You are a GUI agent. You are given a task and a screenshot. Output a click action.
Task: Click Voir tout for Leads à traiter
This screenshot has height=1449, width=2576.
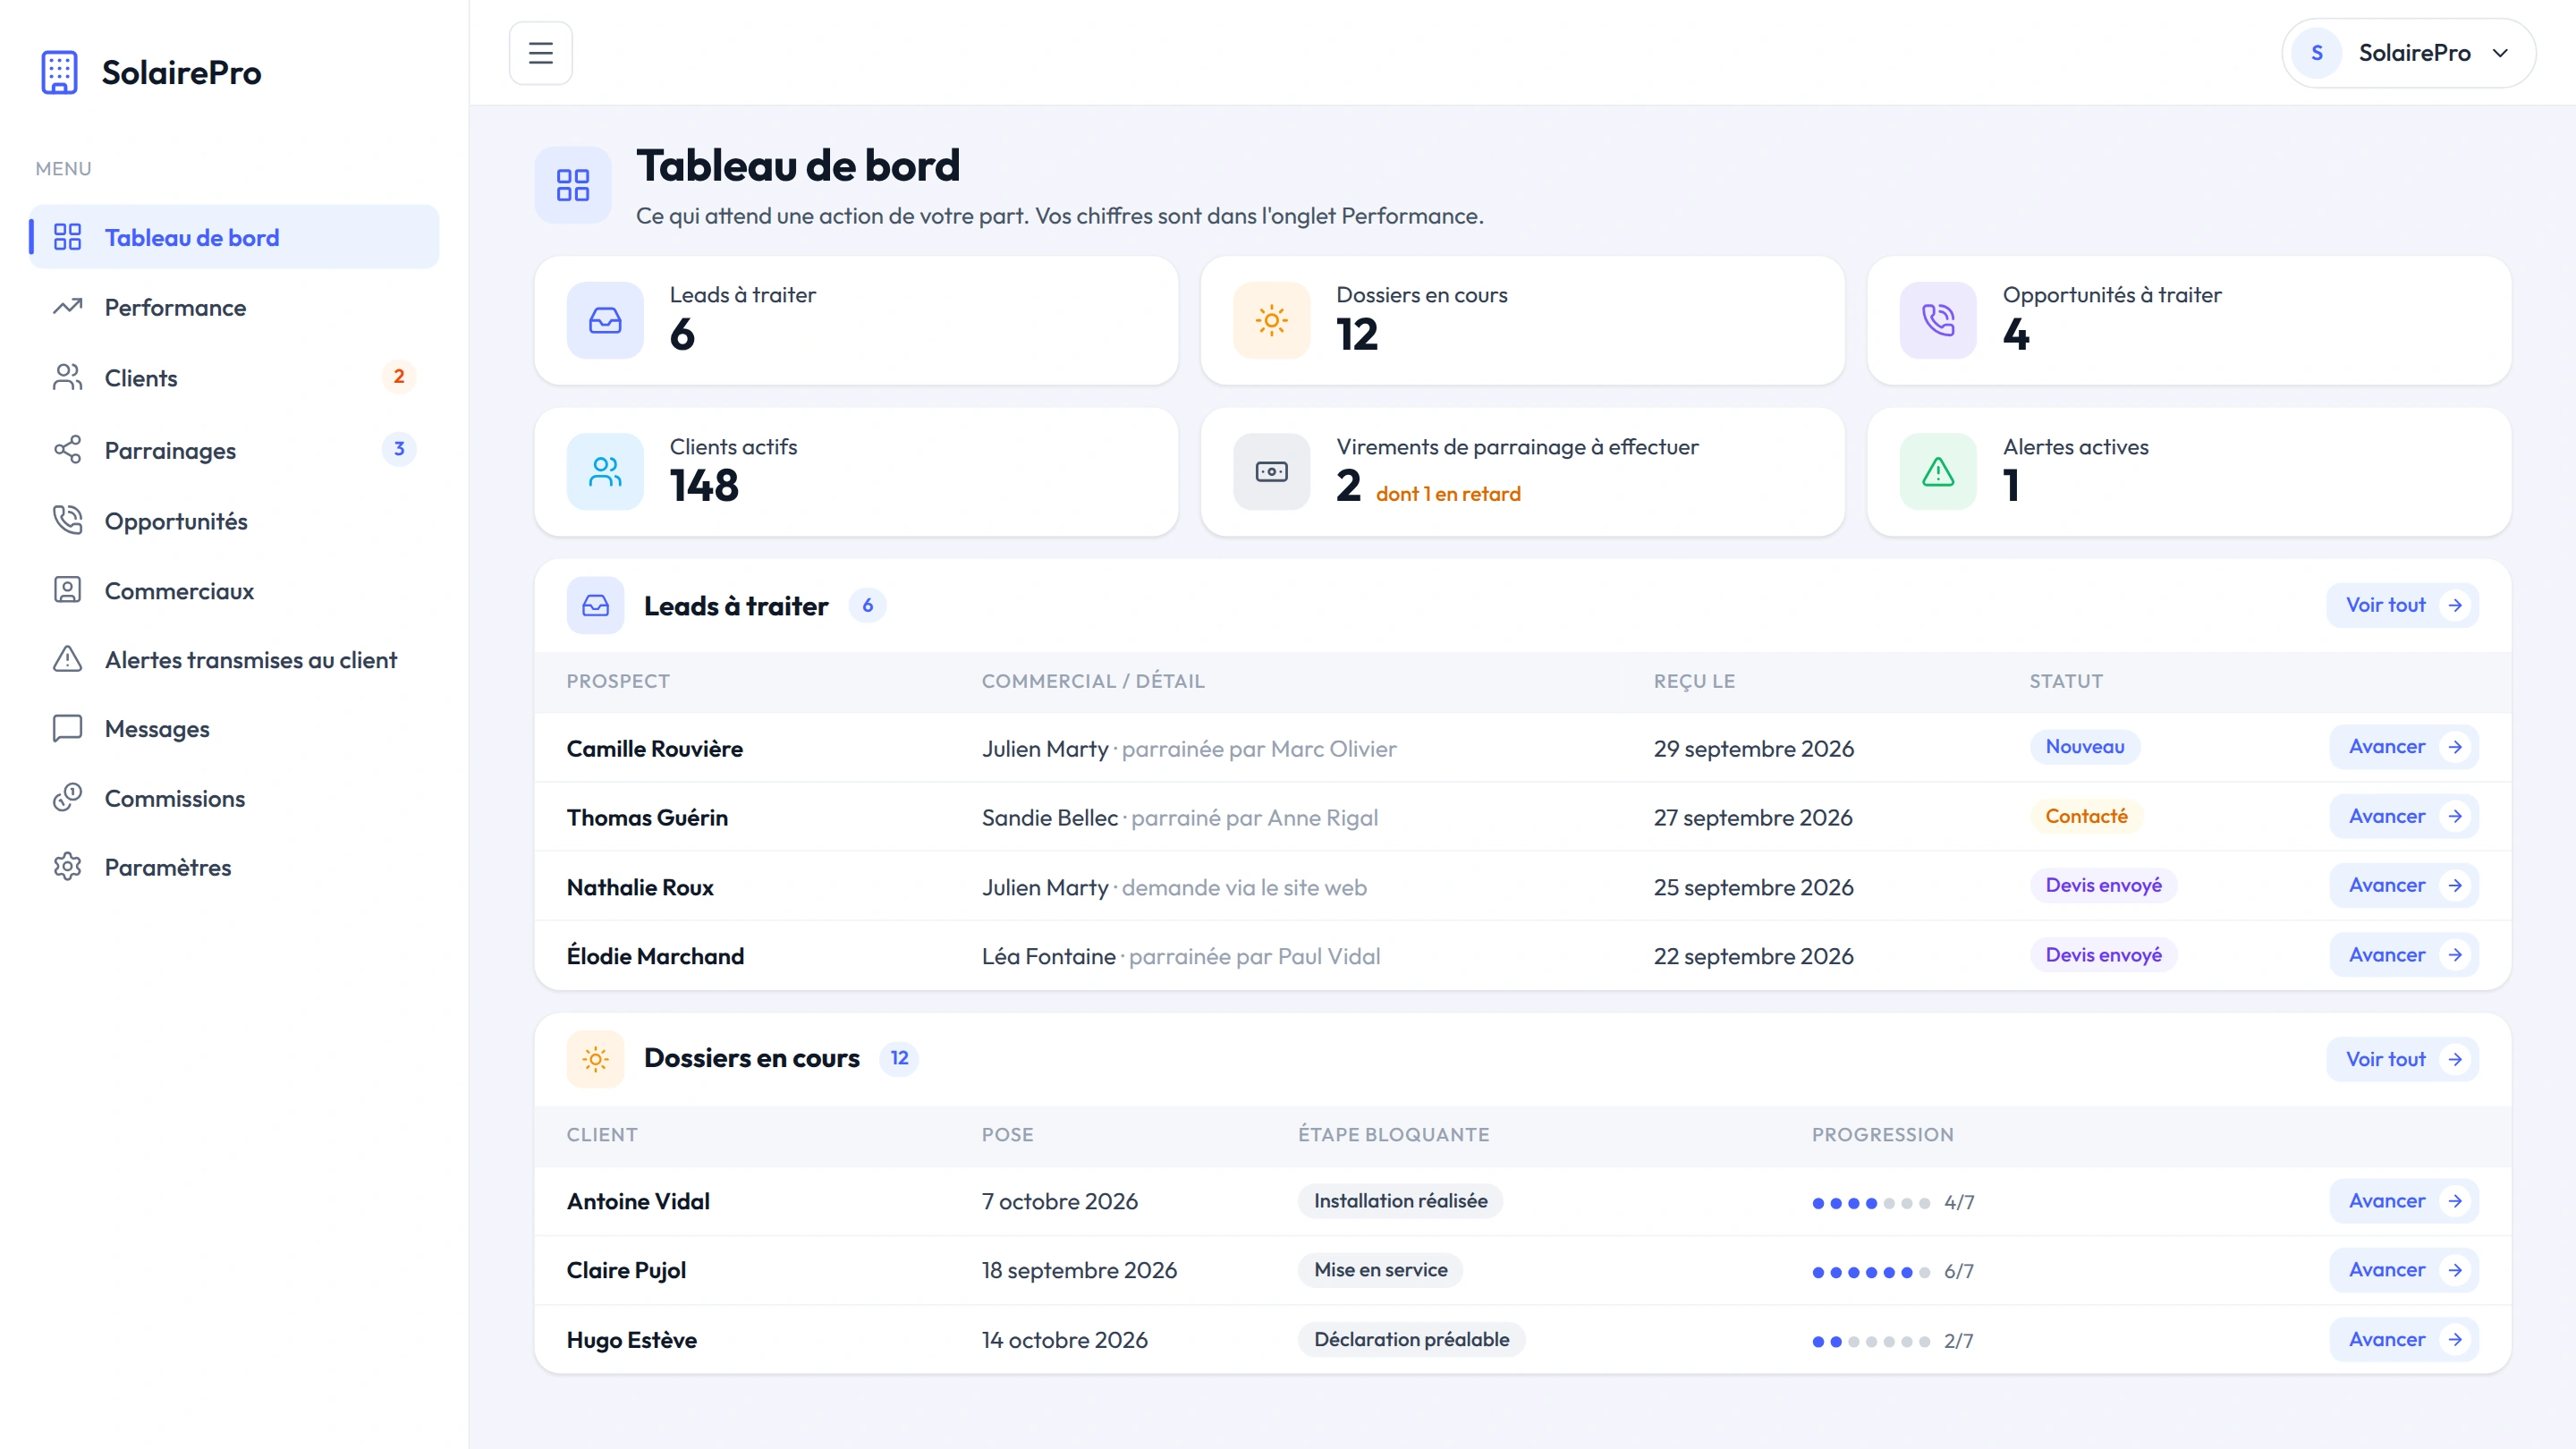[2402, 605]
